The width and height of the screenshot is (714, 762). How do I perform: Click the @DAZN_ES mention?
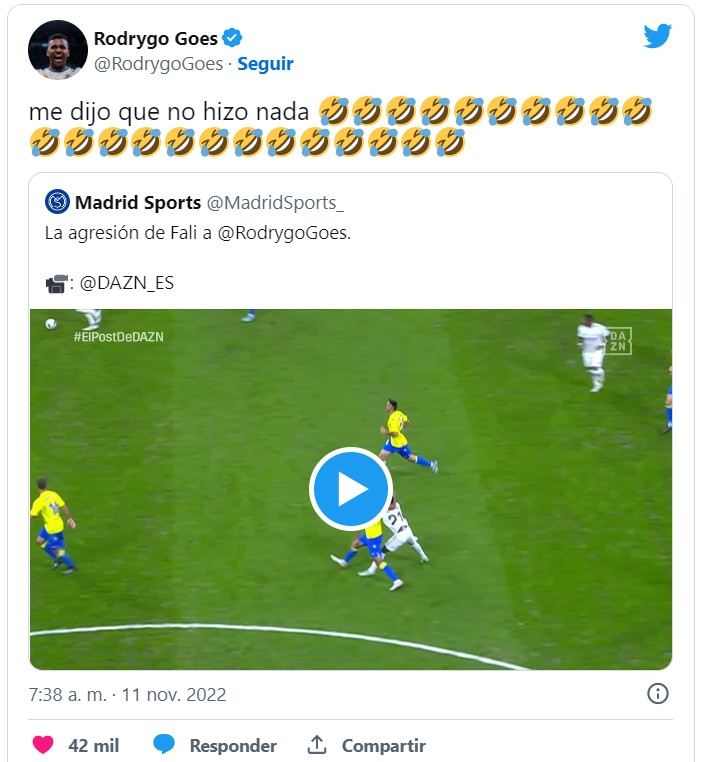click(127, 283)
